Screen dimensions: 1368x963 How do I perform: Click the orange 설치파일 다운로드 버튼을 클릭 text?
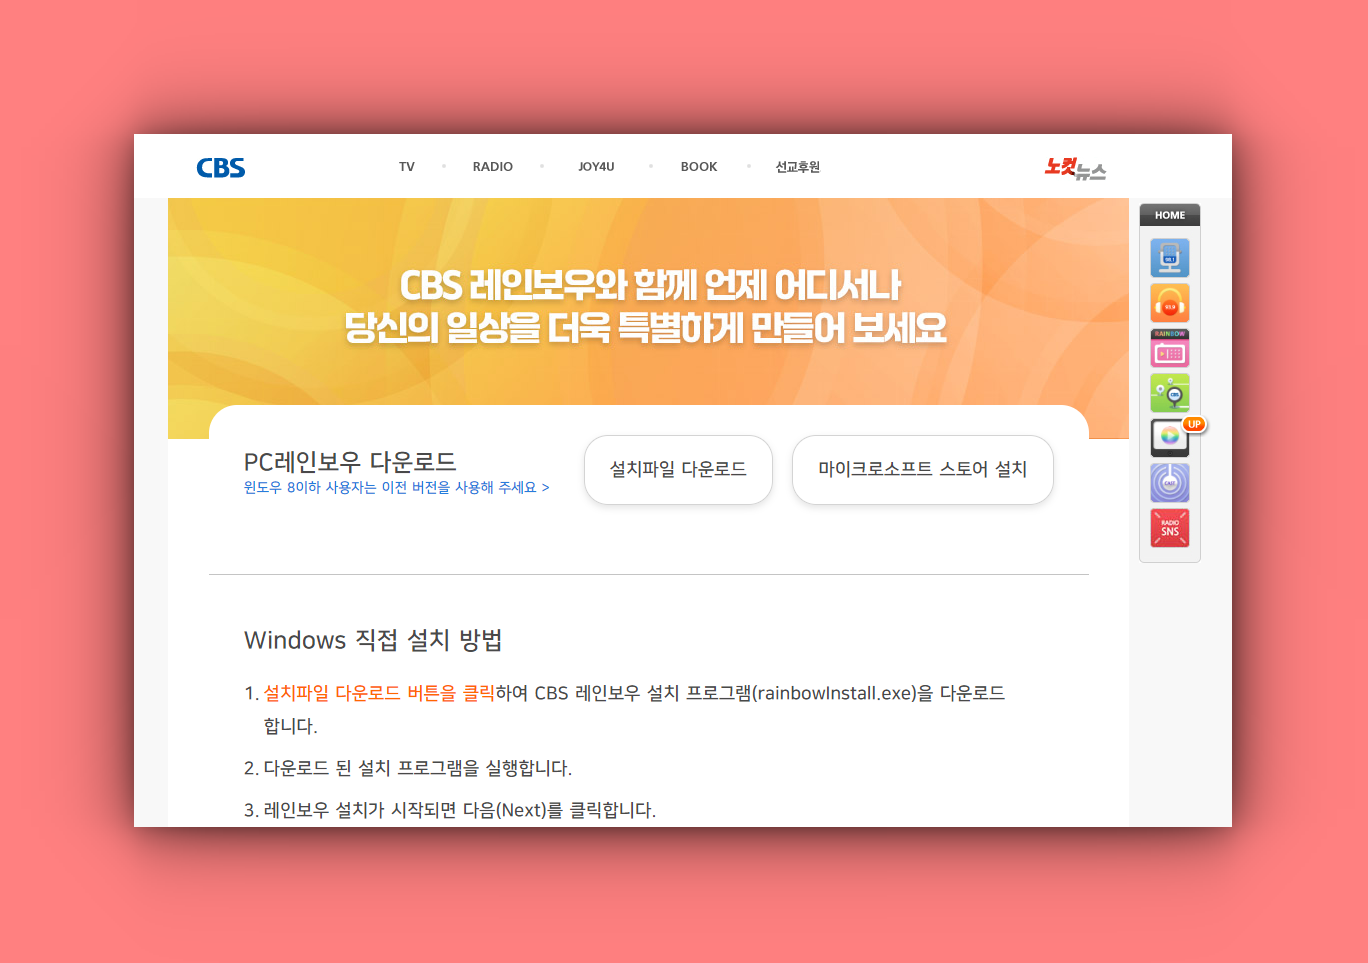(379, 693)
